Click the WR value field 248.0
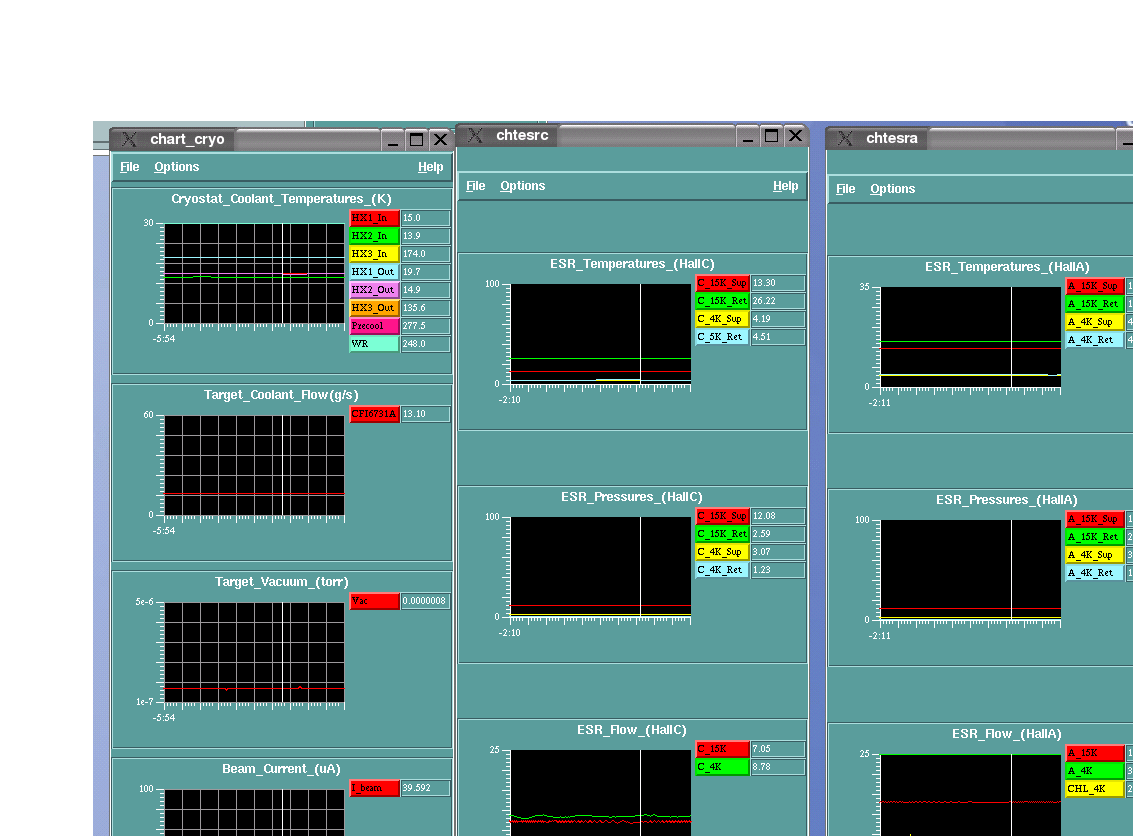The image size is (1133, 836). [x=426, y=344]
